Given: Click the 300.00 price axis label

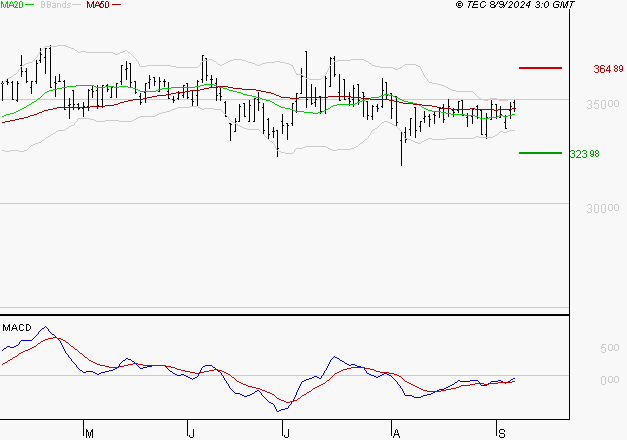Looking at the screenshot, I should point(603,208).
